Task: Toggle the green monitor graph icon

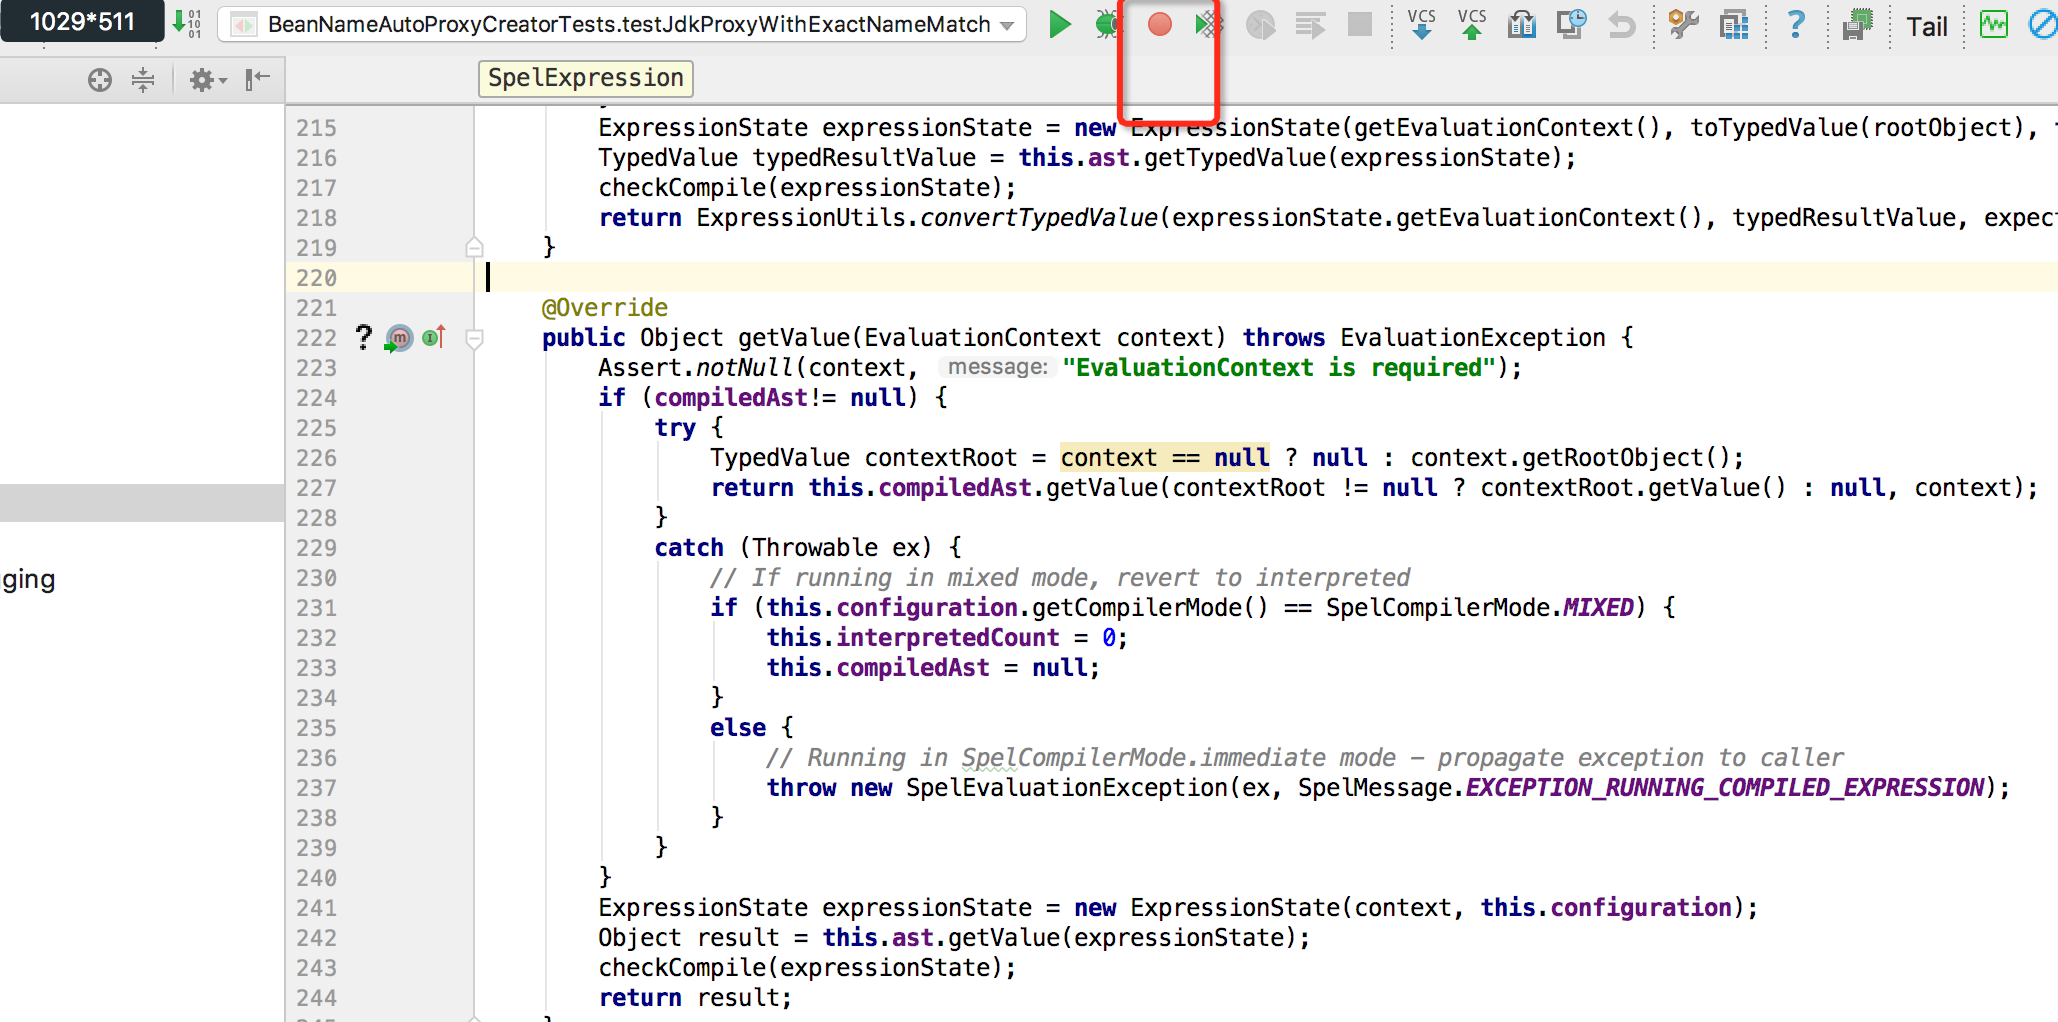Action: pos(1993,24)
